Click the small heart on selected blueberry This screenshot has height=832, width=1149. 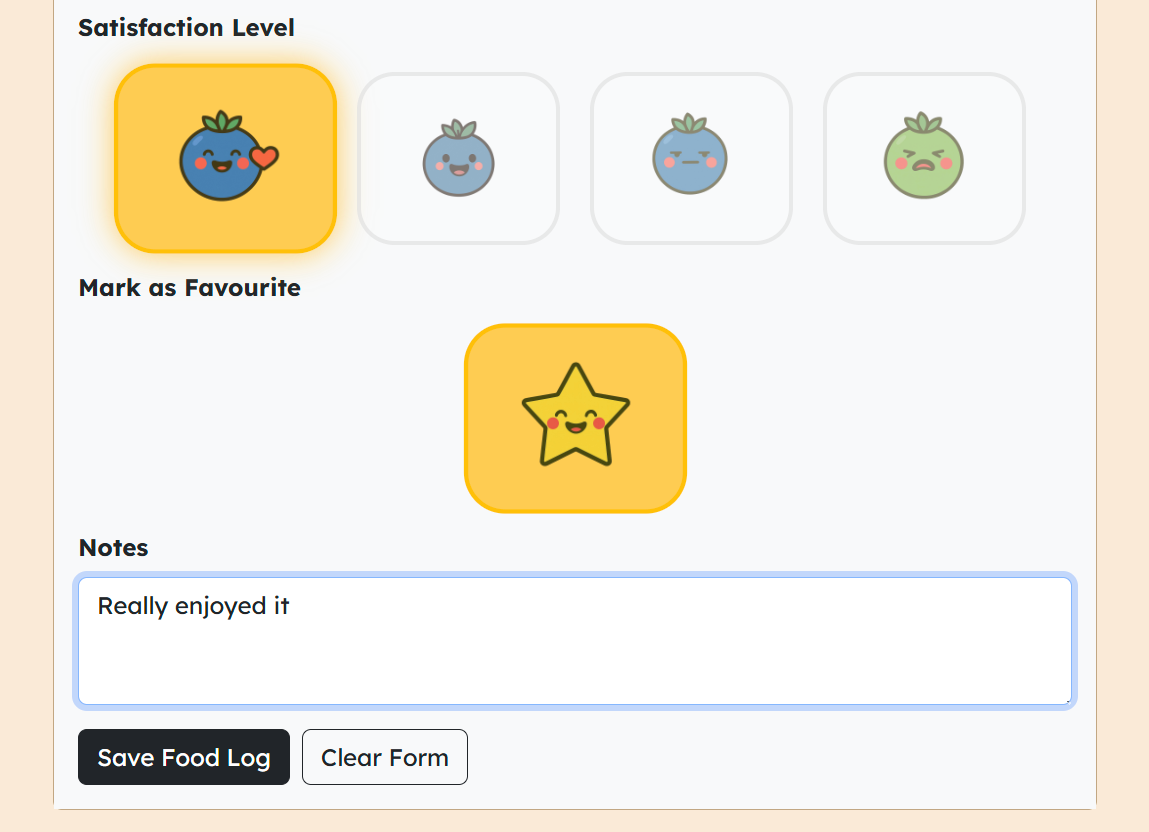click(x=265, y=157)
